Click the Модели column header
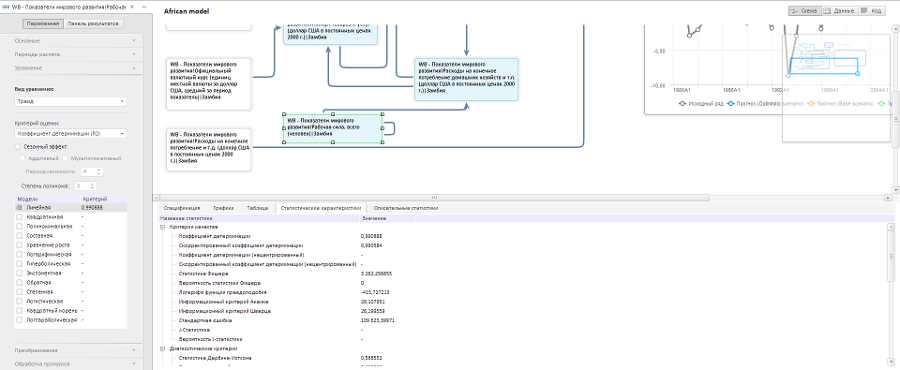Image resolution: width=900 pixels, height=370 pixels. (47, 198)
